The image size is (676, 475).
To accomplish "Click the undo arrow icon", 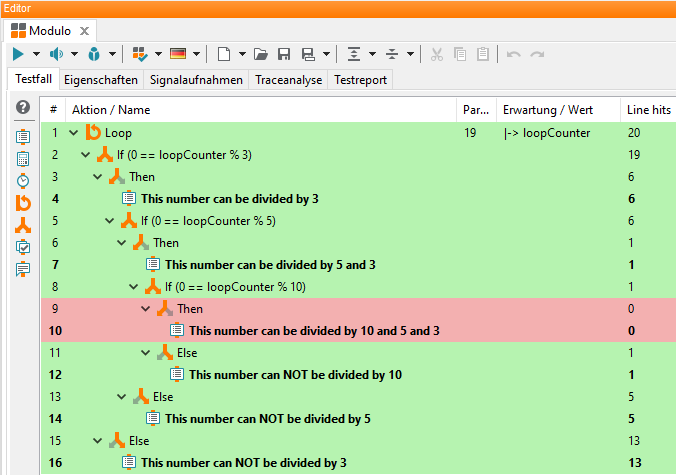I will [x=513, y=54].
